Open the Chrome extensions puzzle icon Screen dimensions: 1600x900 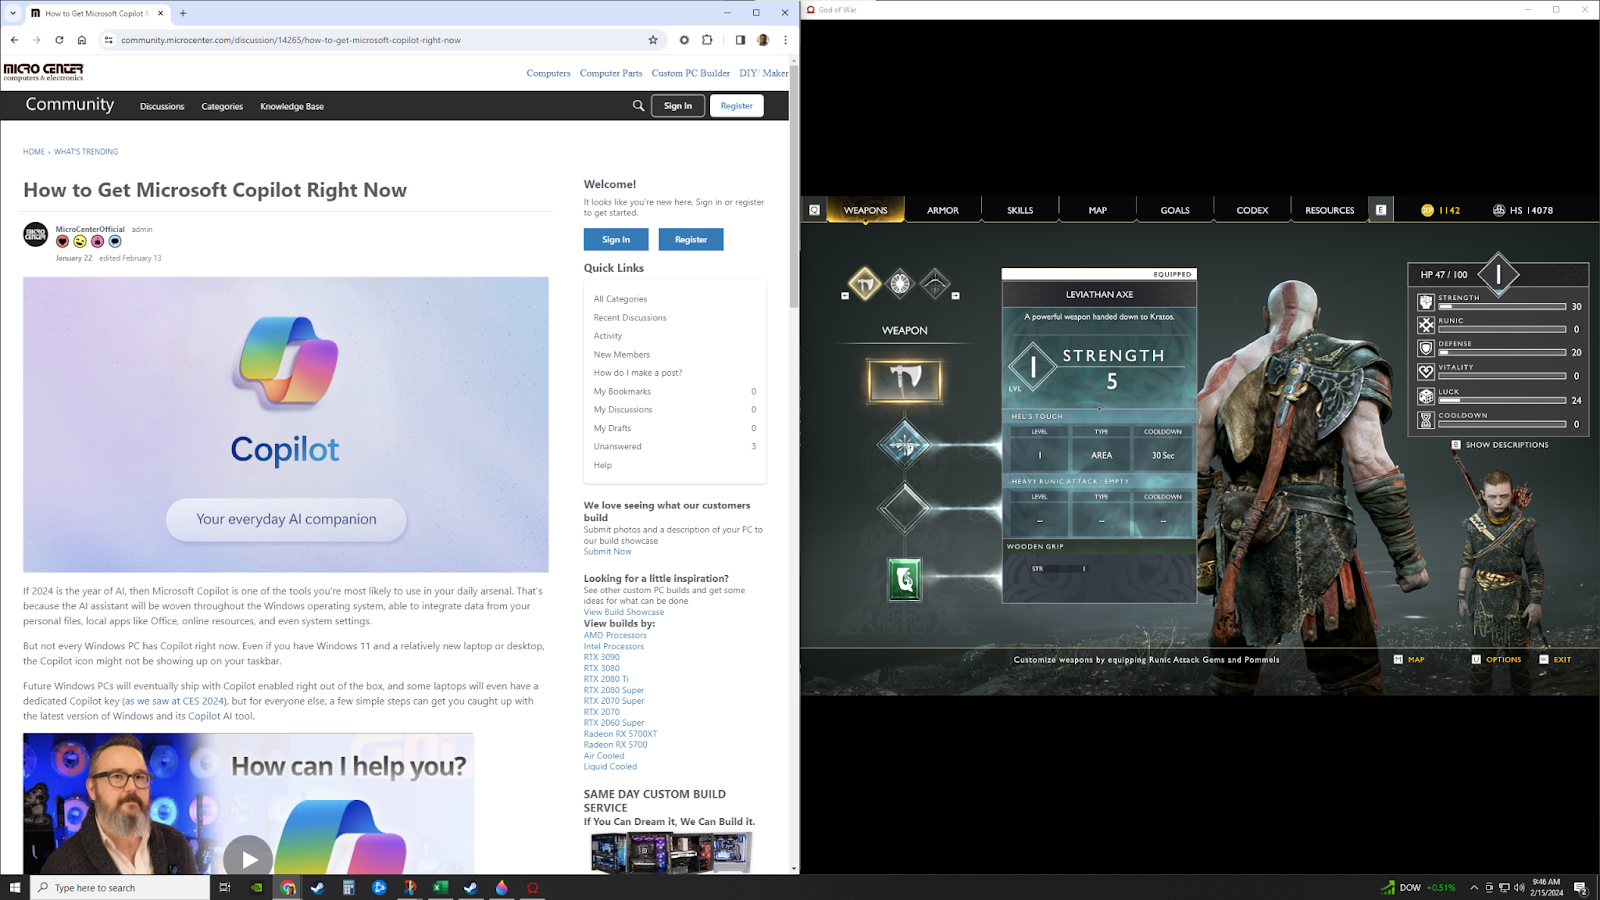click(707, 40)
